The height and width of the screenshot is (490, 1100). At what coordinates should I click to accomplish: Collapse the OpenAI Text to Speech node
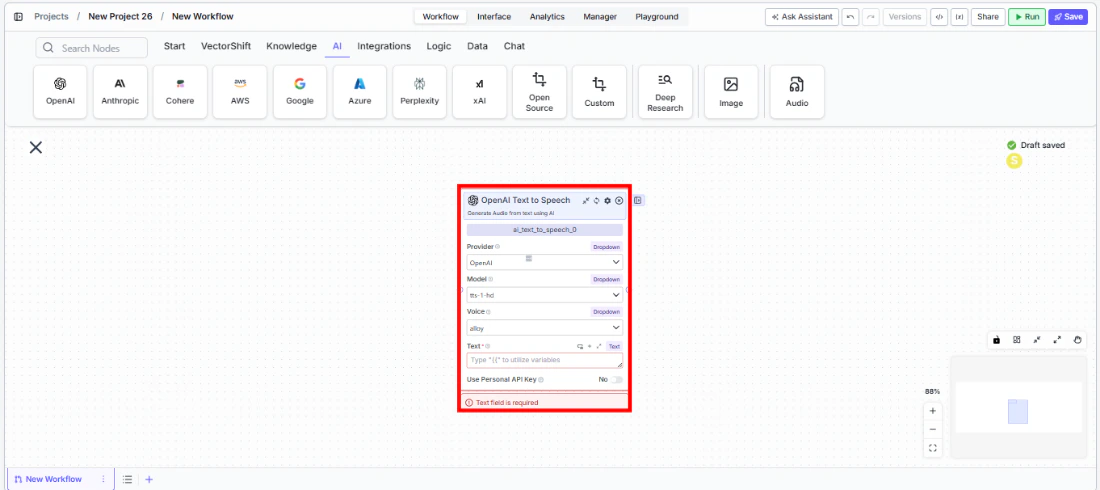click(586, 201)
